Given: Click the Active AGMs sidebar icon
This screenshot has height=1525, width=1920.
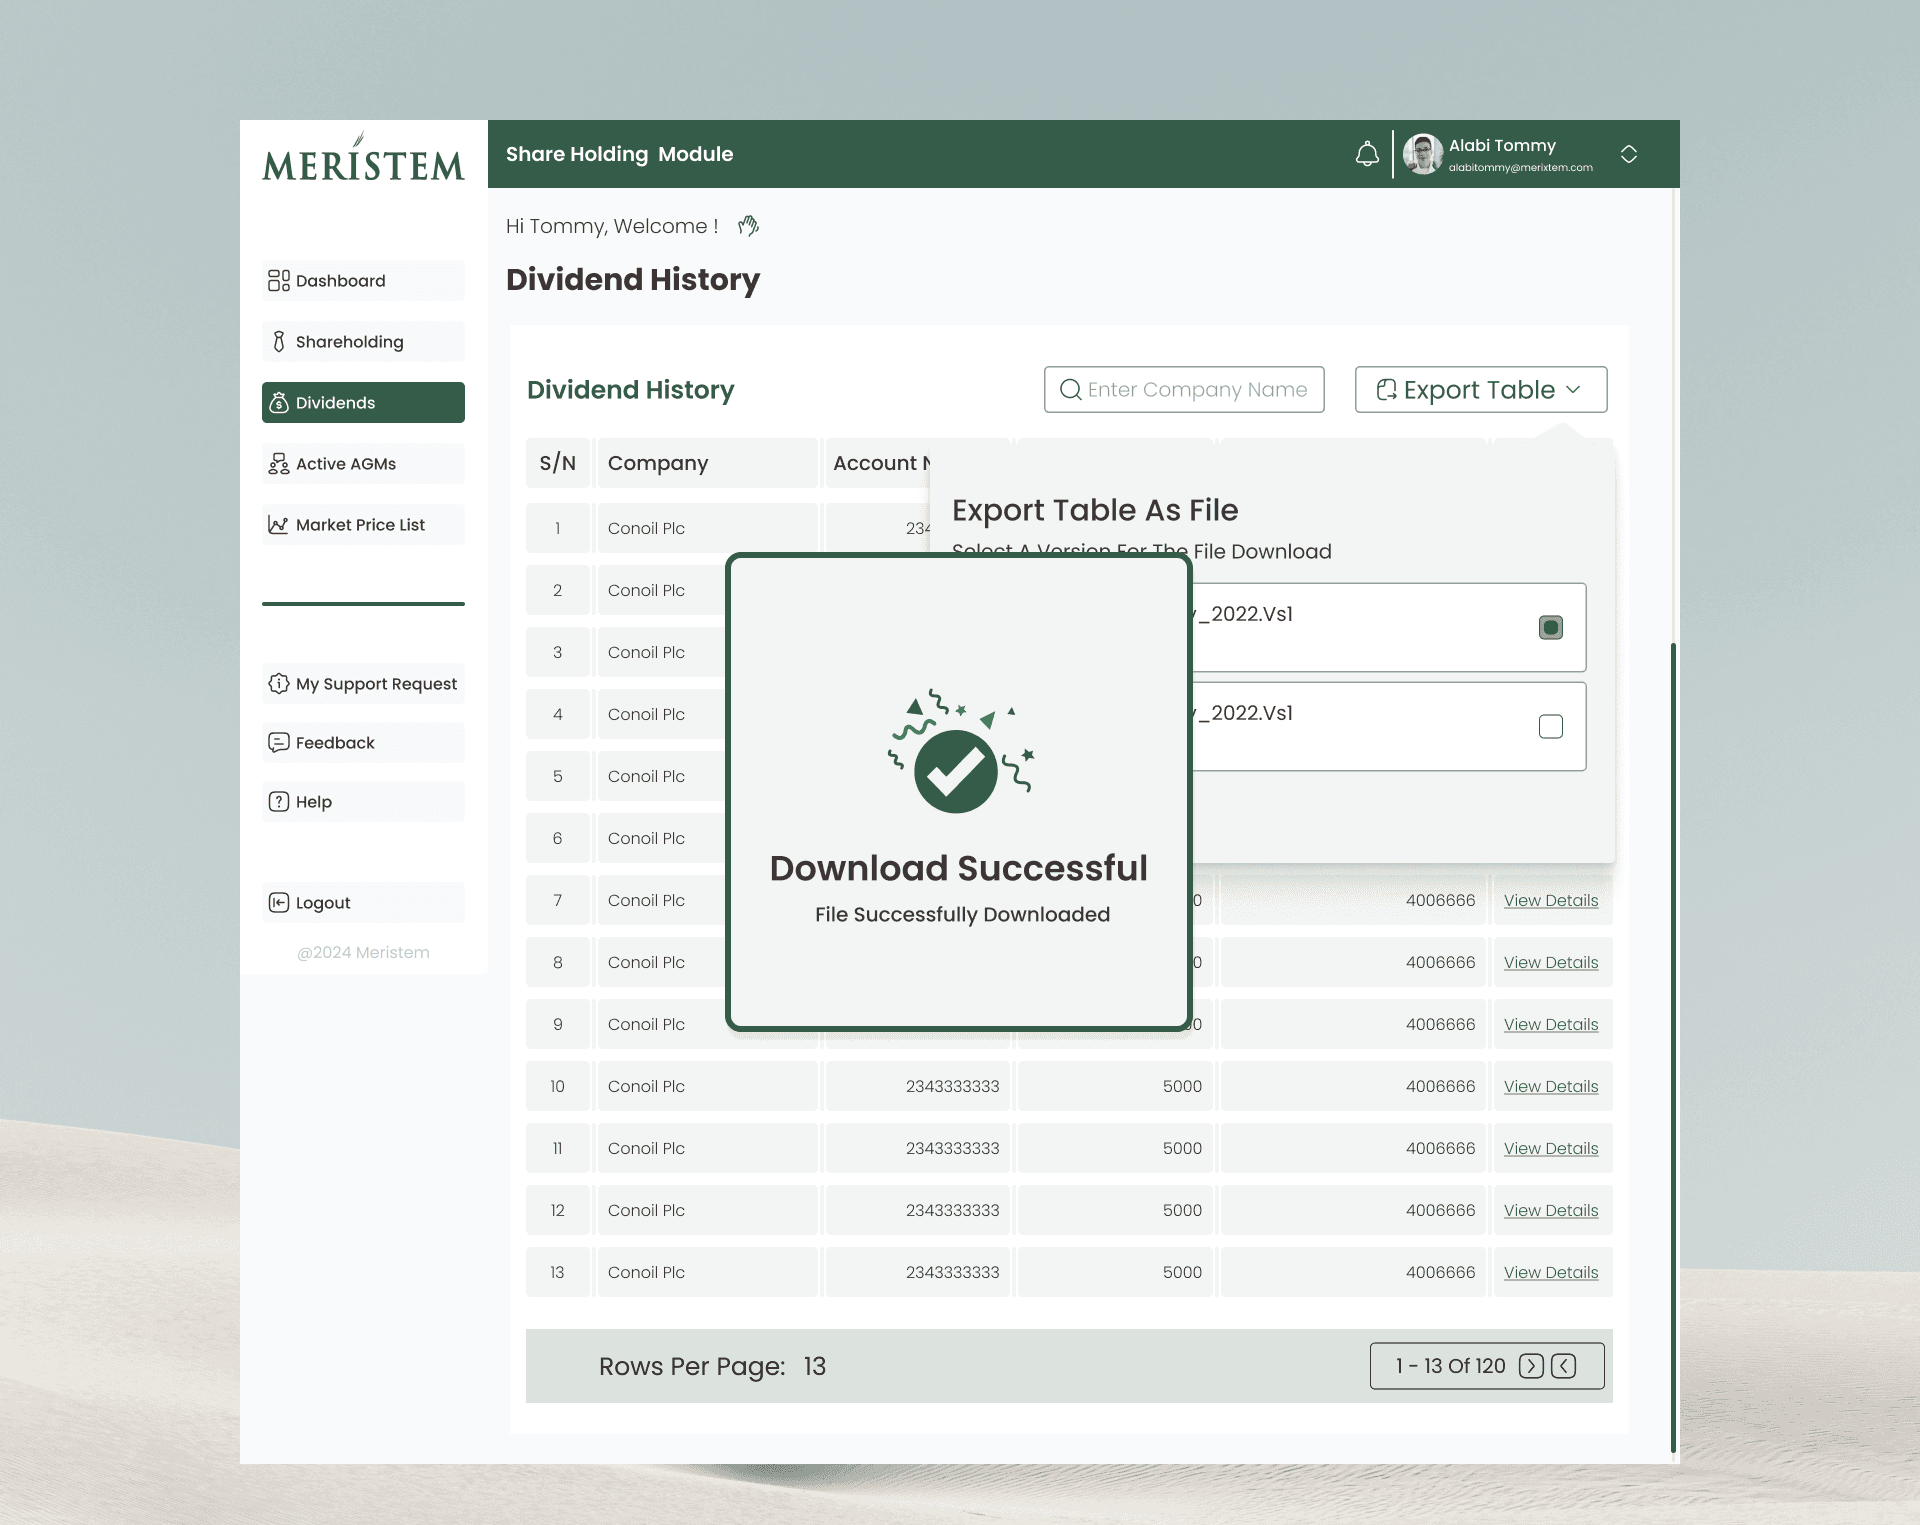Looking at the screenshot, I should (278, 464).
